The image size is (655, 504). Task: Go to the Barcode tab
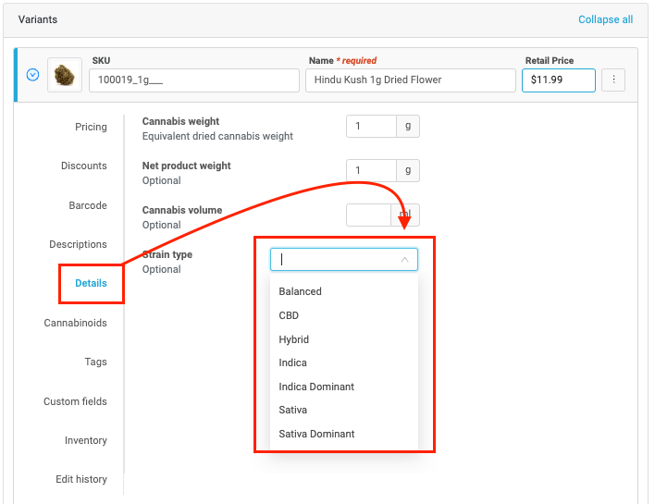[88, 205]
